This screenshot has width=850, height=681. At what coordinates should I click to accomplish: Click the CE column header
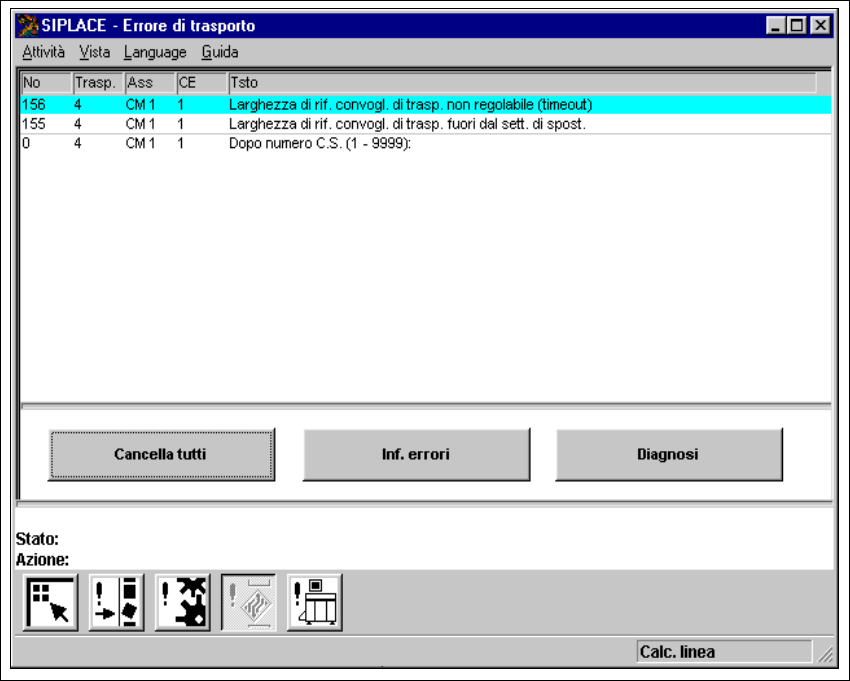[202, 83]
